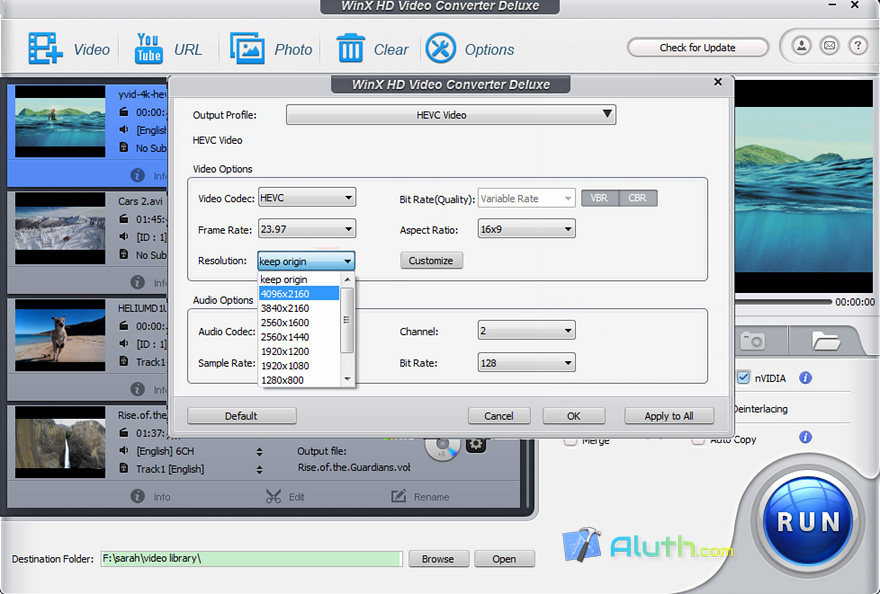Viewport: 880px width, 594px height.
Task: Click the email envelope icon
Action: [829, 45]
